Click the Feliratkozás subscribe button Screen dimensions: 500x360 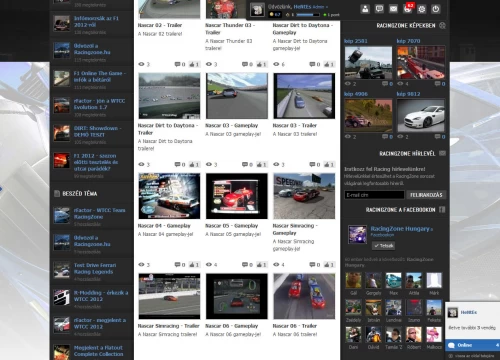(x=426, y=195)
